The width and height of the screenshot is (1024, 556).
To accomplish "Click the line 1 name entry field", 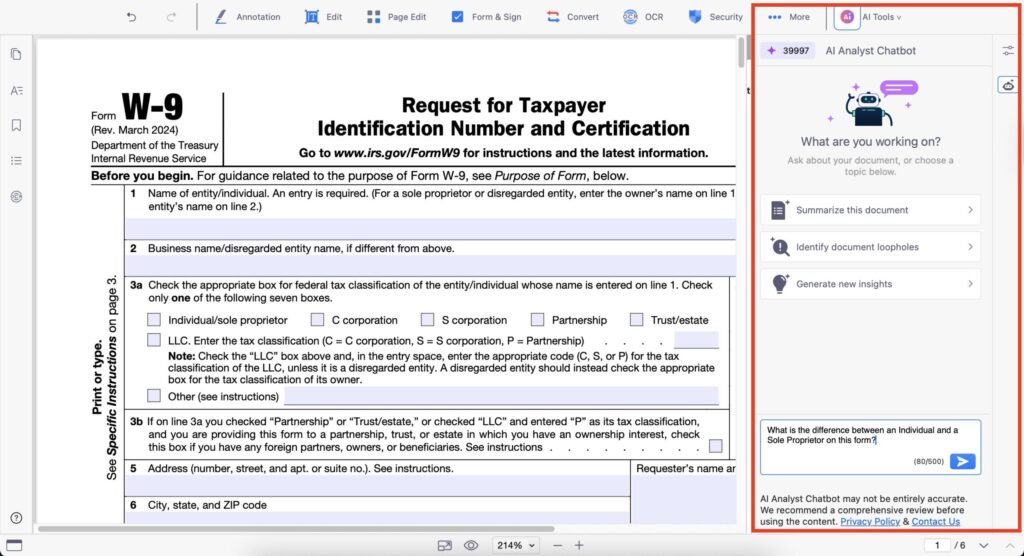I will [x=430, y=228].
